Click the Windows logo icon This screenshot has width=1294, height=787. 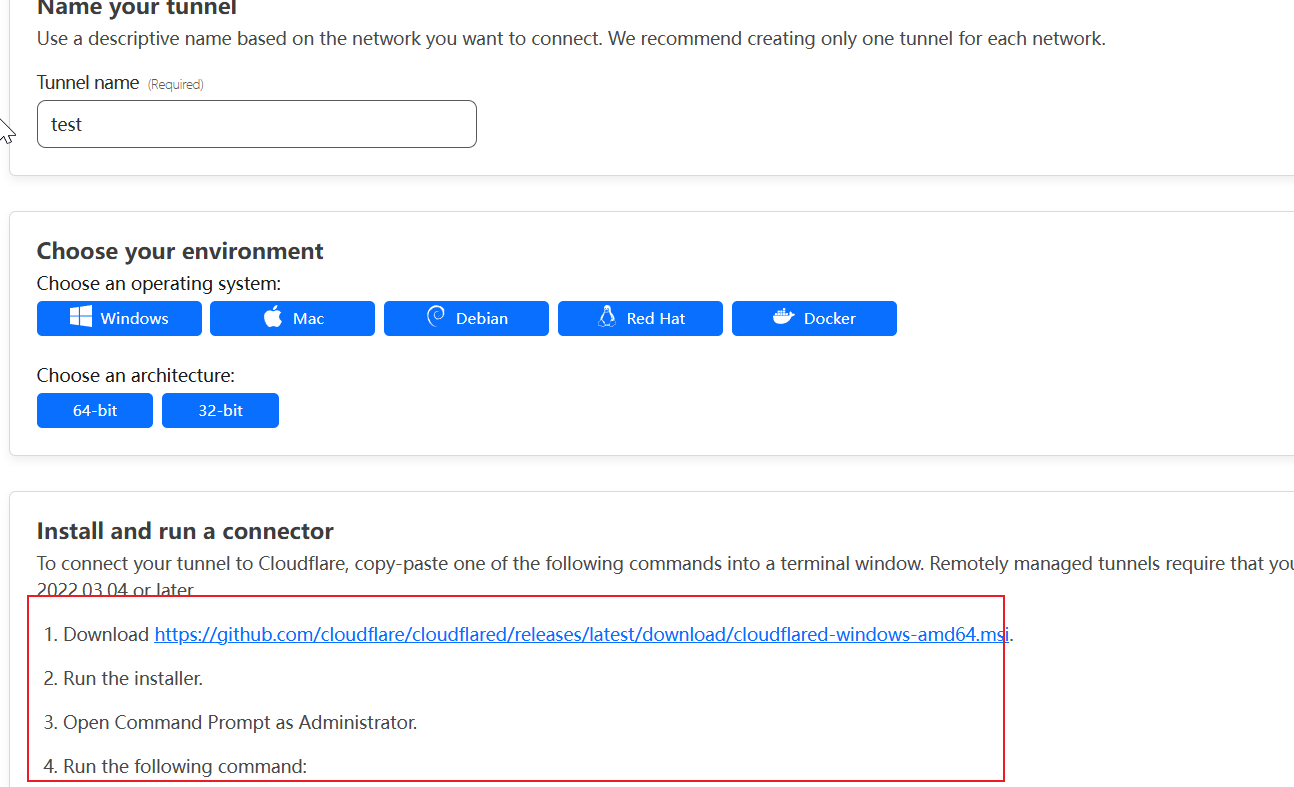81,318
